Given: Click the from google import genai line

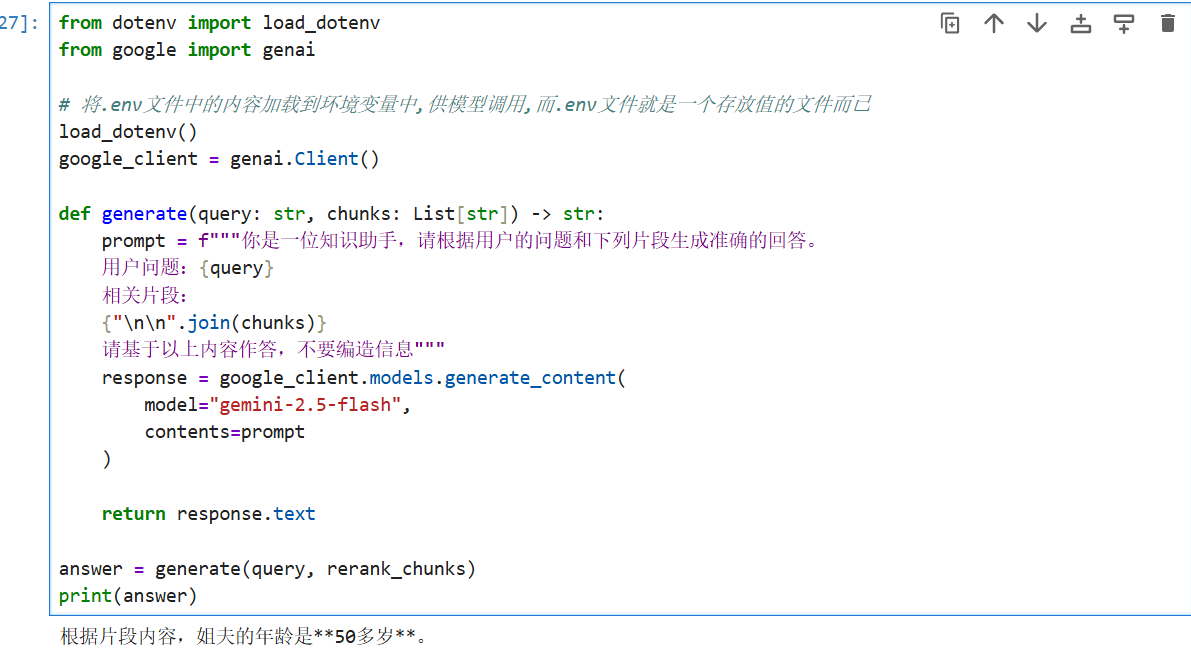Looking at the screenshot, I should [187, 50].
